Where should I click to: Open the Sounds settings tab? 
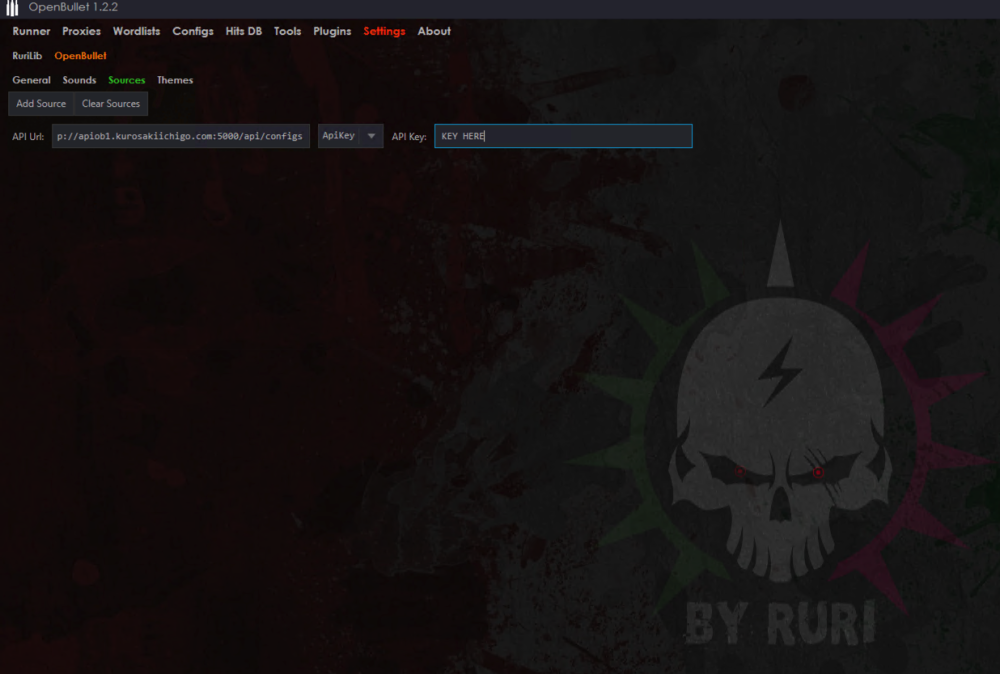78,80
